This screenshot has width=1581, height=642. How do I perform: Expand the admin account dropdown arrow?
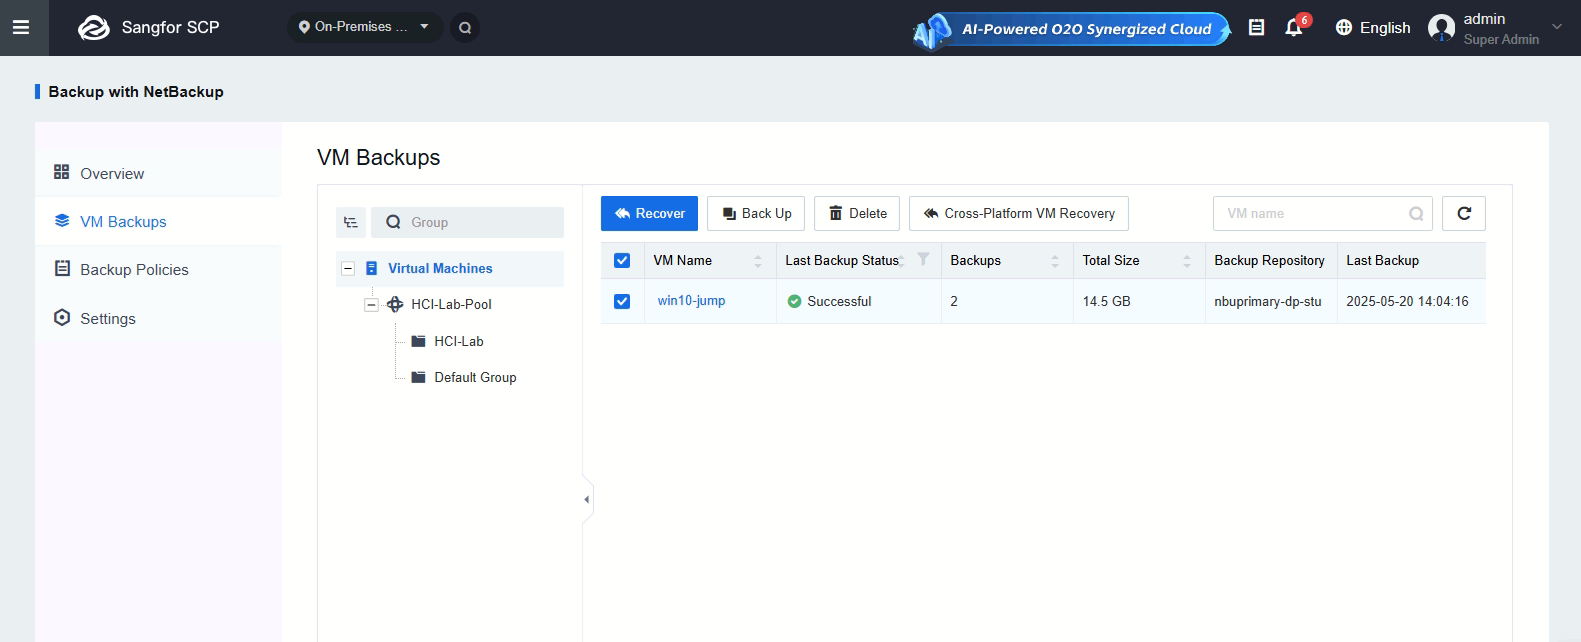point(1556,27)
